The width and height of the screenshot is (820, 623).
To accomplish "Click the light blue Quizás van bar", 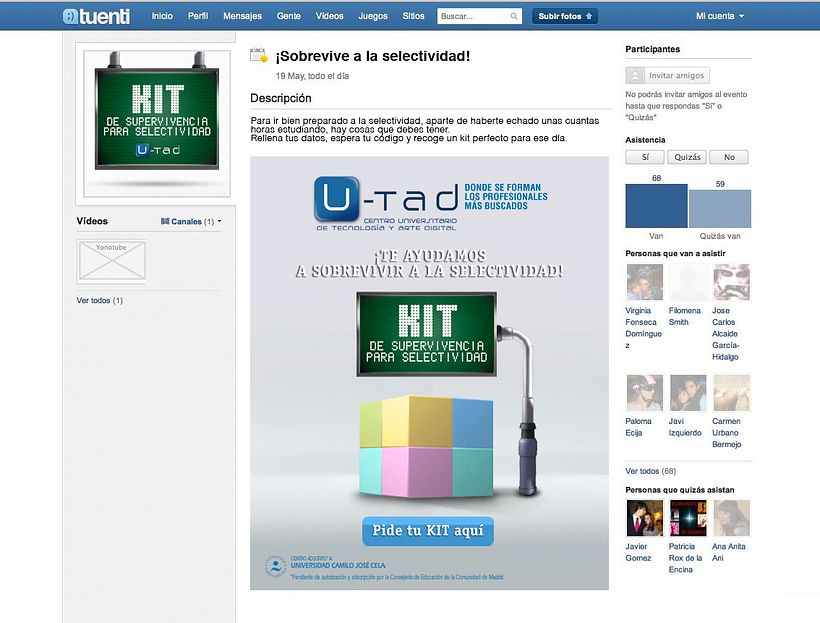I will click(720, 209).
